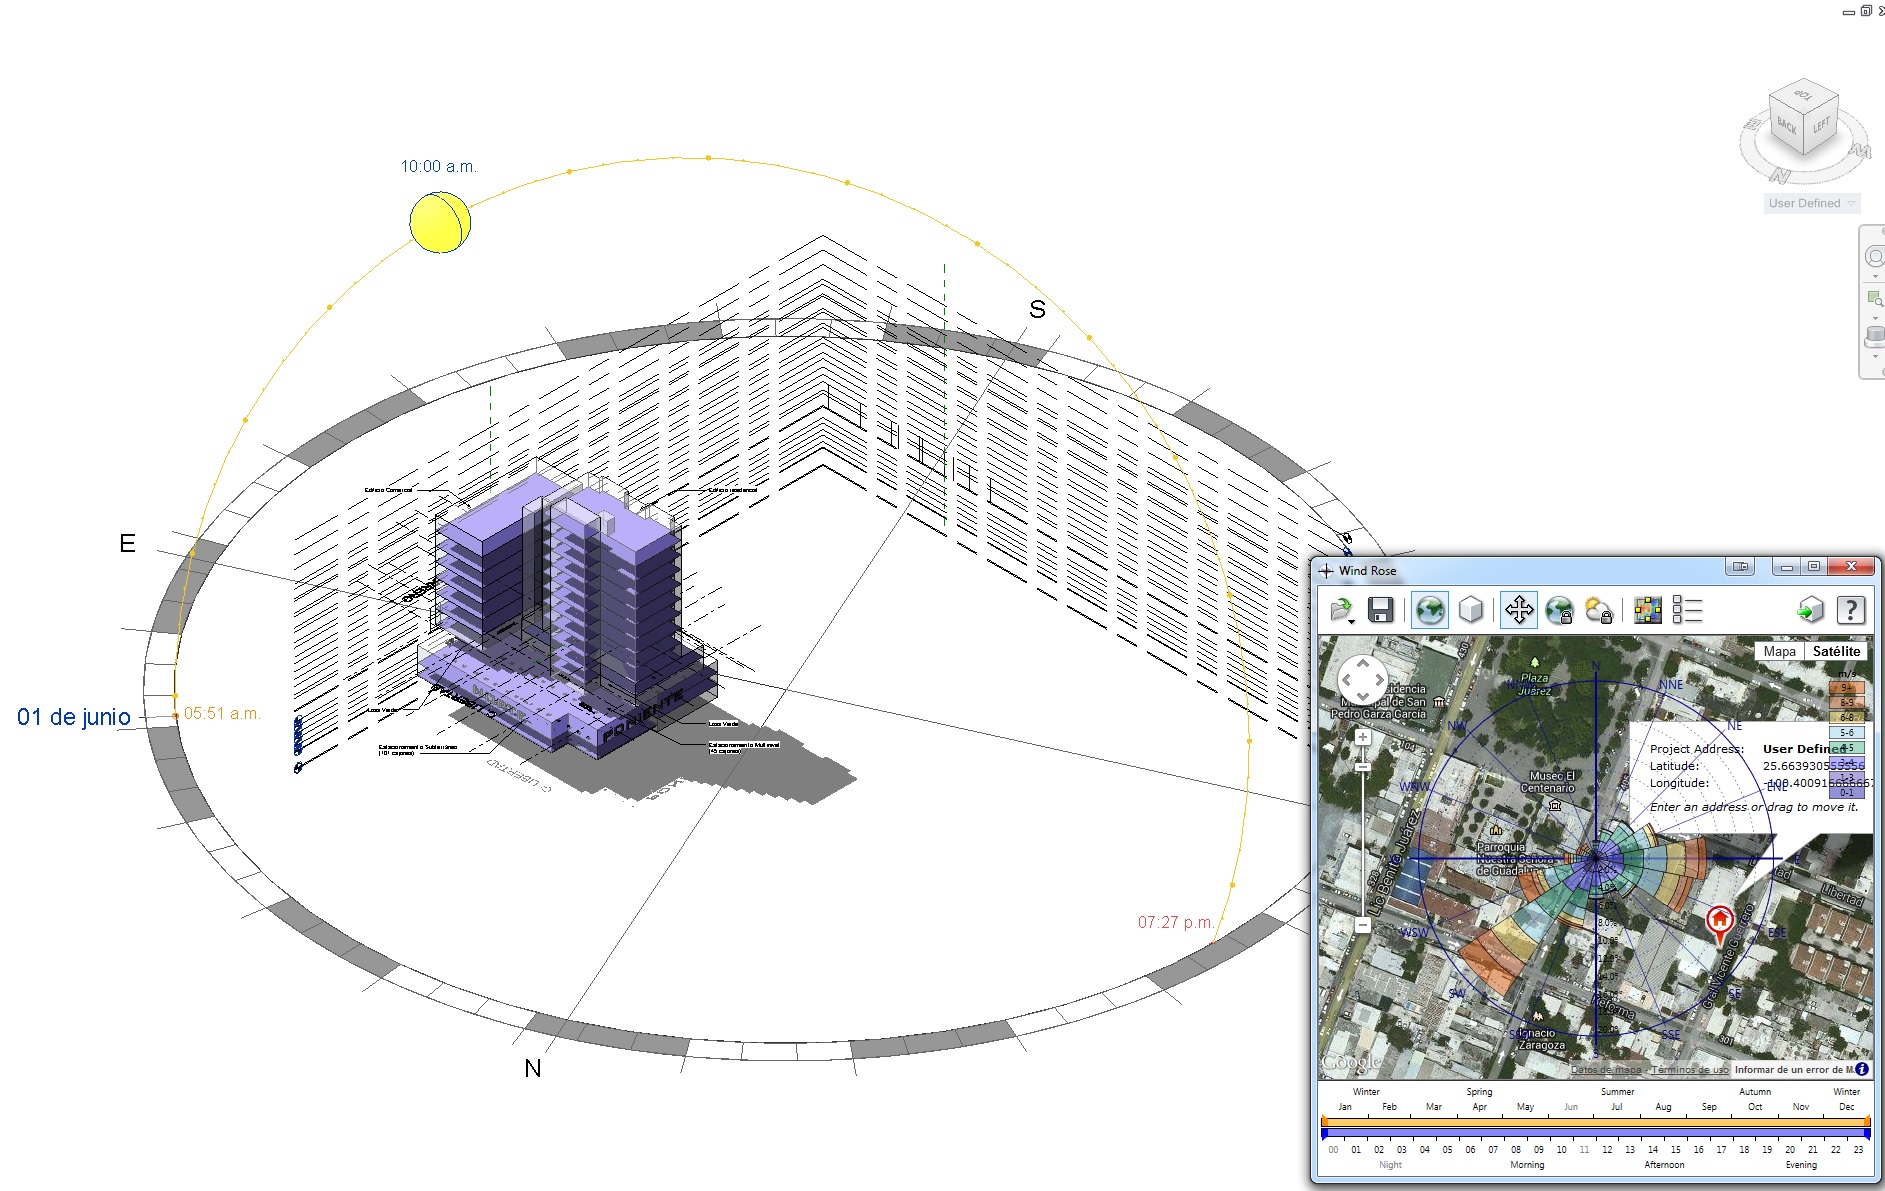Click the locked weather data icon
Screen dimensions: 1885x1191
(x=1598, y=610)
